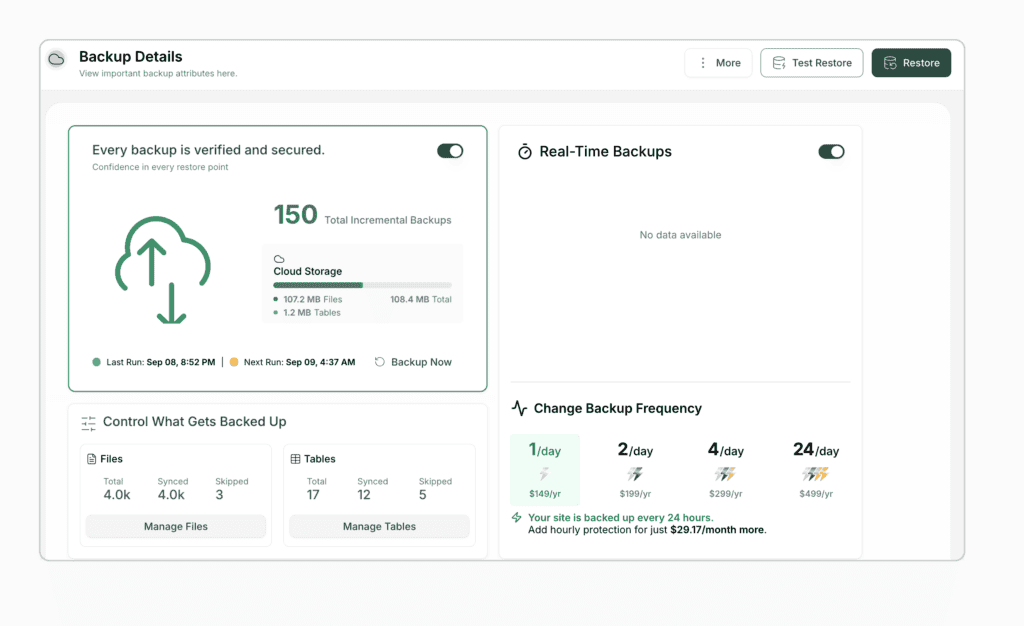Click the yellow Next Run status dot

[234, 362]
